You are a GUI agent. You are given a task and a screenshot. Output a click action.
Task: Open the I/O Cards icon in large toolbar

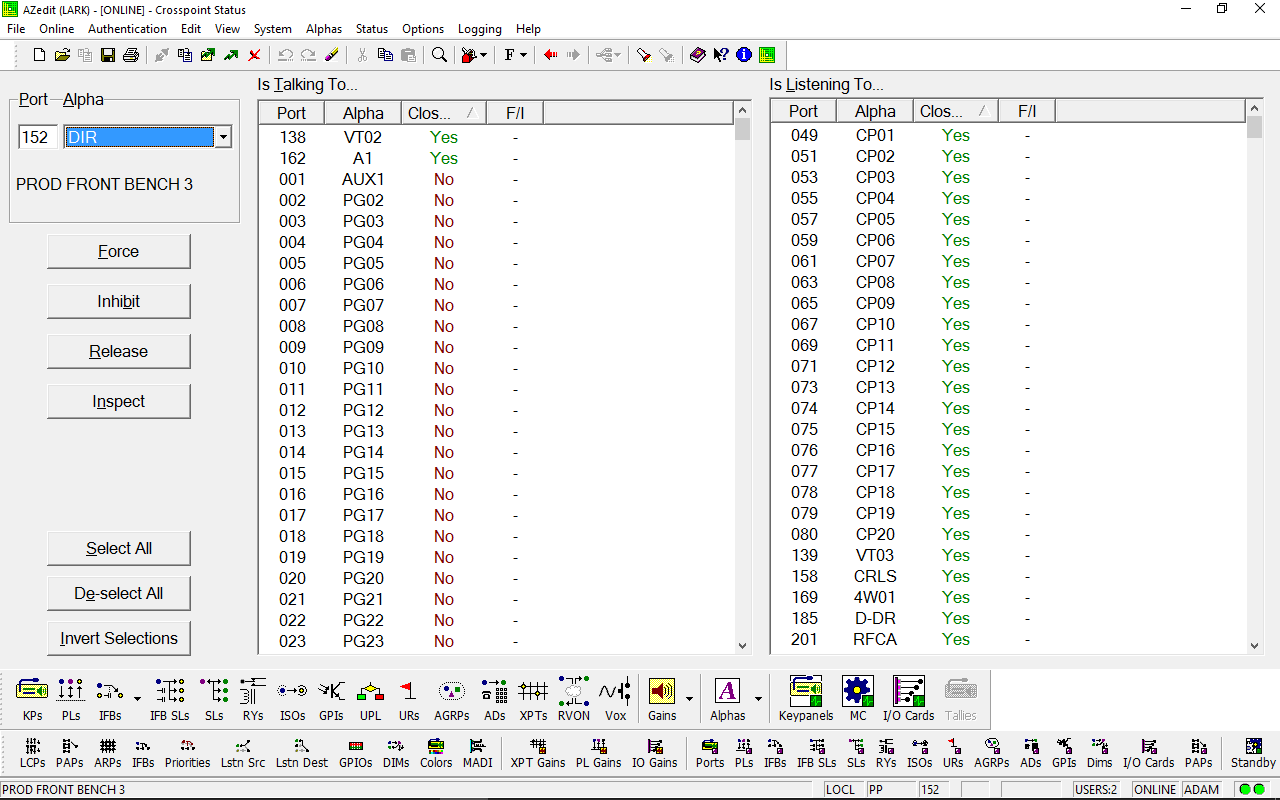click(x=908, y=699)
